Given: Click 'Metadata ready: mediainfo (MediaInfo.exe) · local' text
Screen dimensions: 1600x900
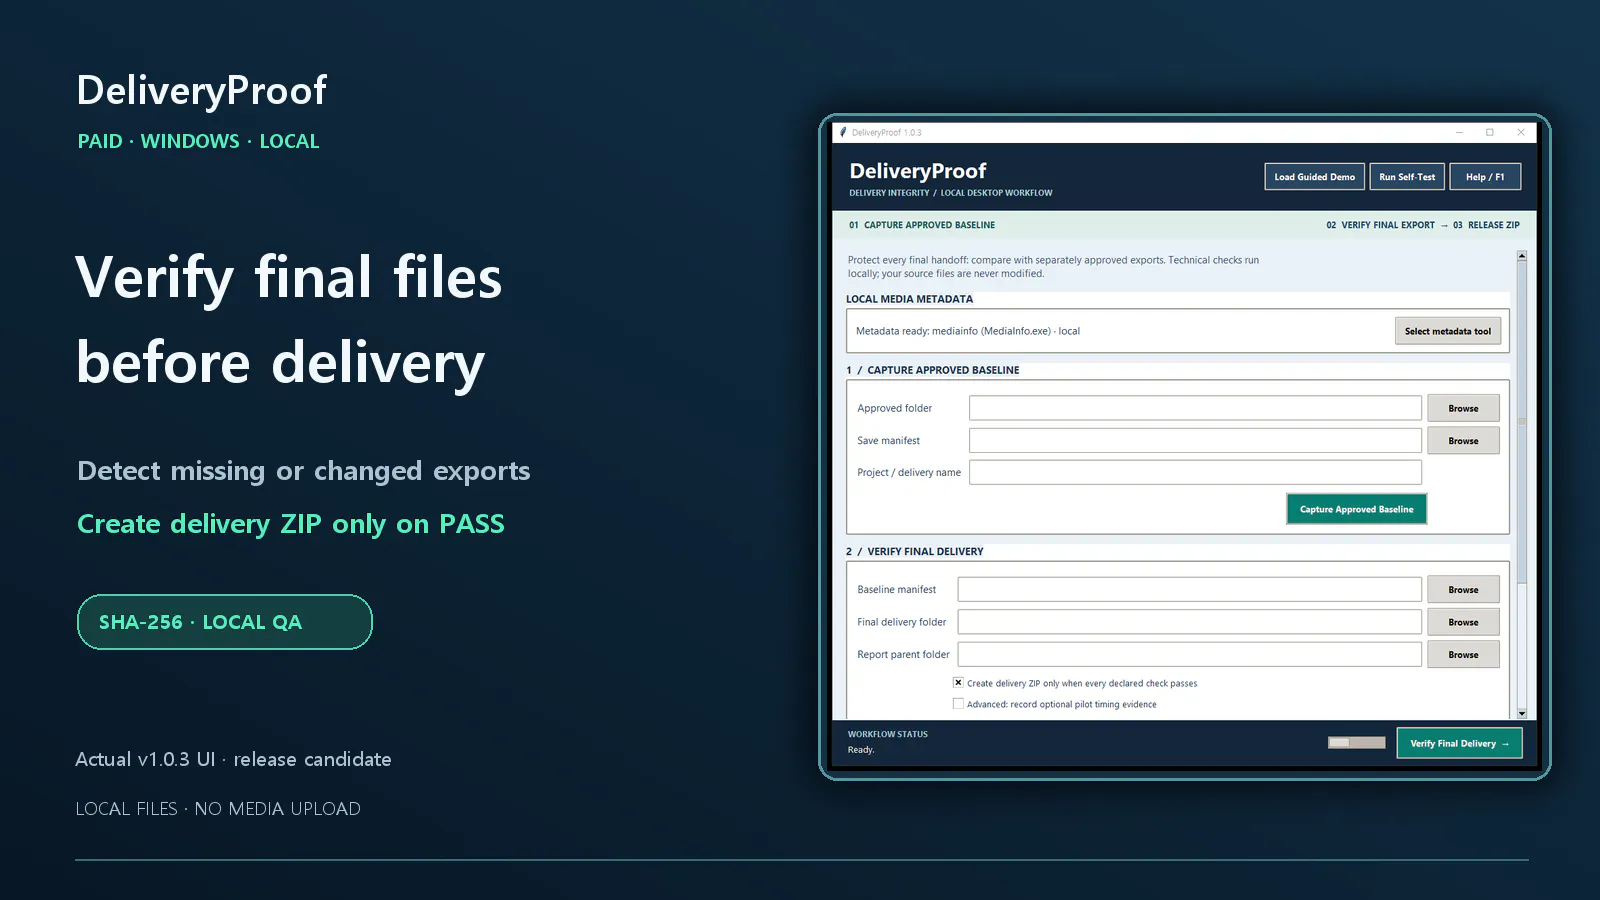Looking at the screenshot, I should 968,331.
